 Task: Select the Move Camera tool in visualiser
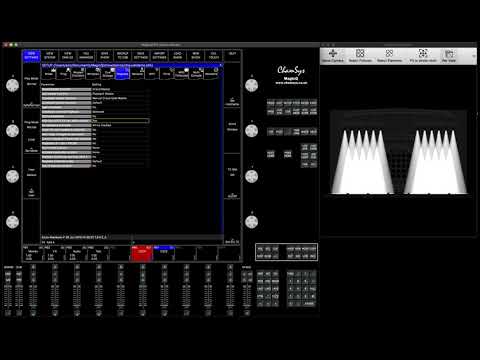pyautogui.click(x=333, y=56)
